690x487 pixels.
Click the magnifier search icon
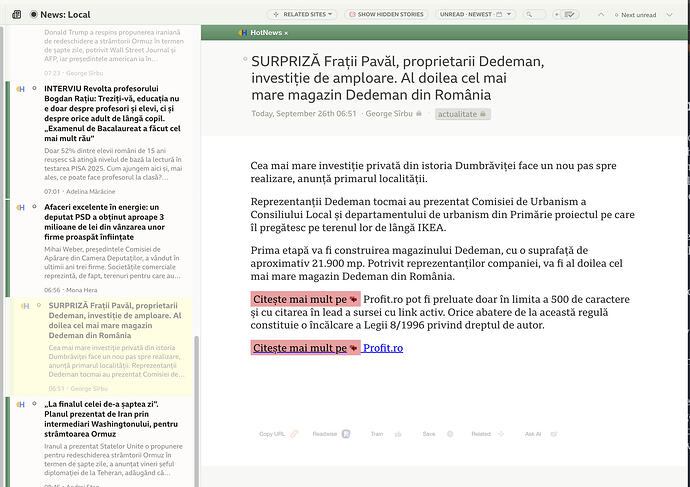tap(529, 15)
